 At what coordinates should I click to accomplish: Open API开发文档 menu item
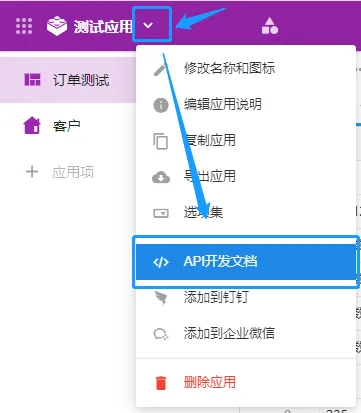pyautogui.click(x=246, y=262)
